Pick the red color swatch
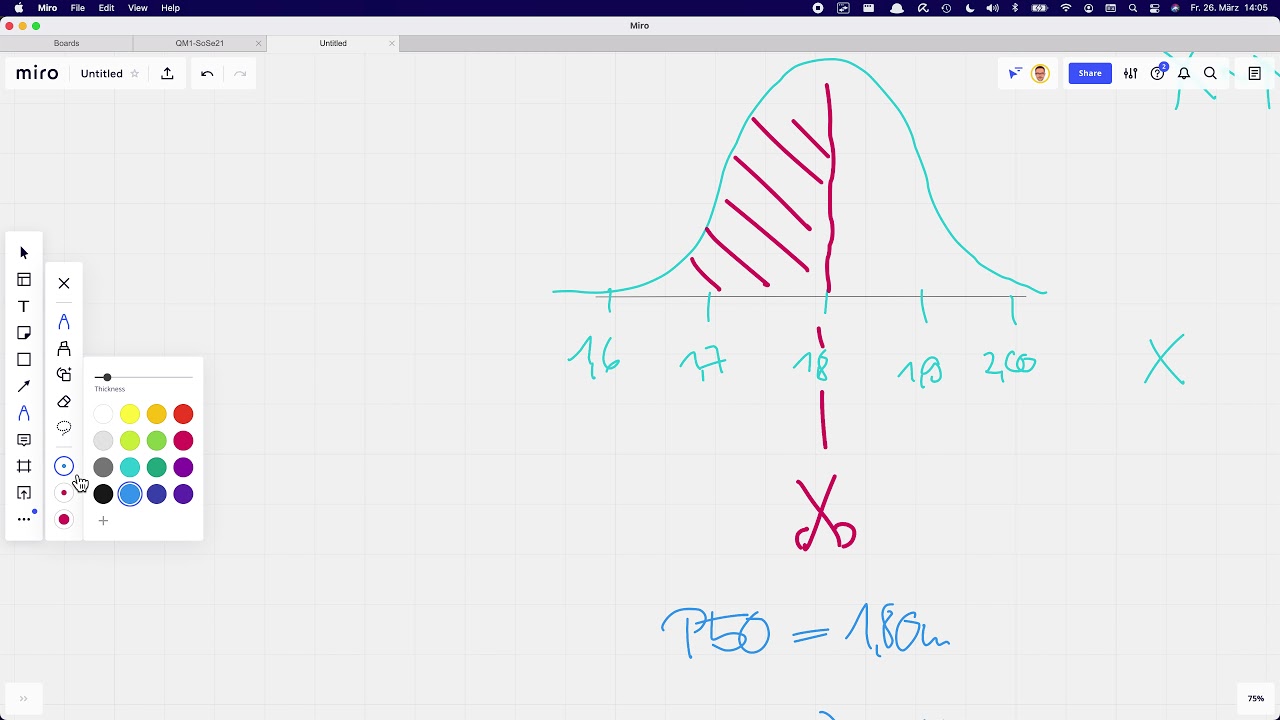This screenshot has width=1280, height=720. (x=183, y=414)
